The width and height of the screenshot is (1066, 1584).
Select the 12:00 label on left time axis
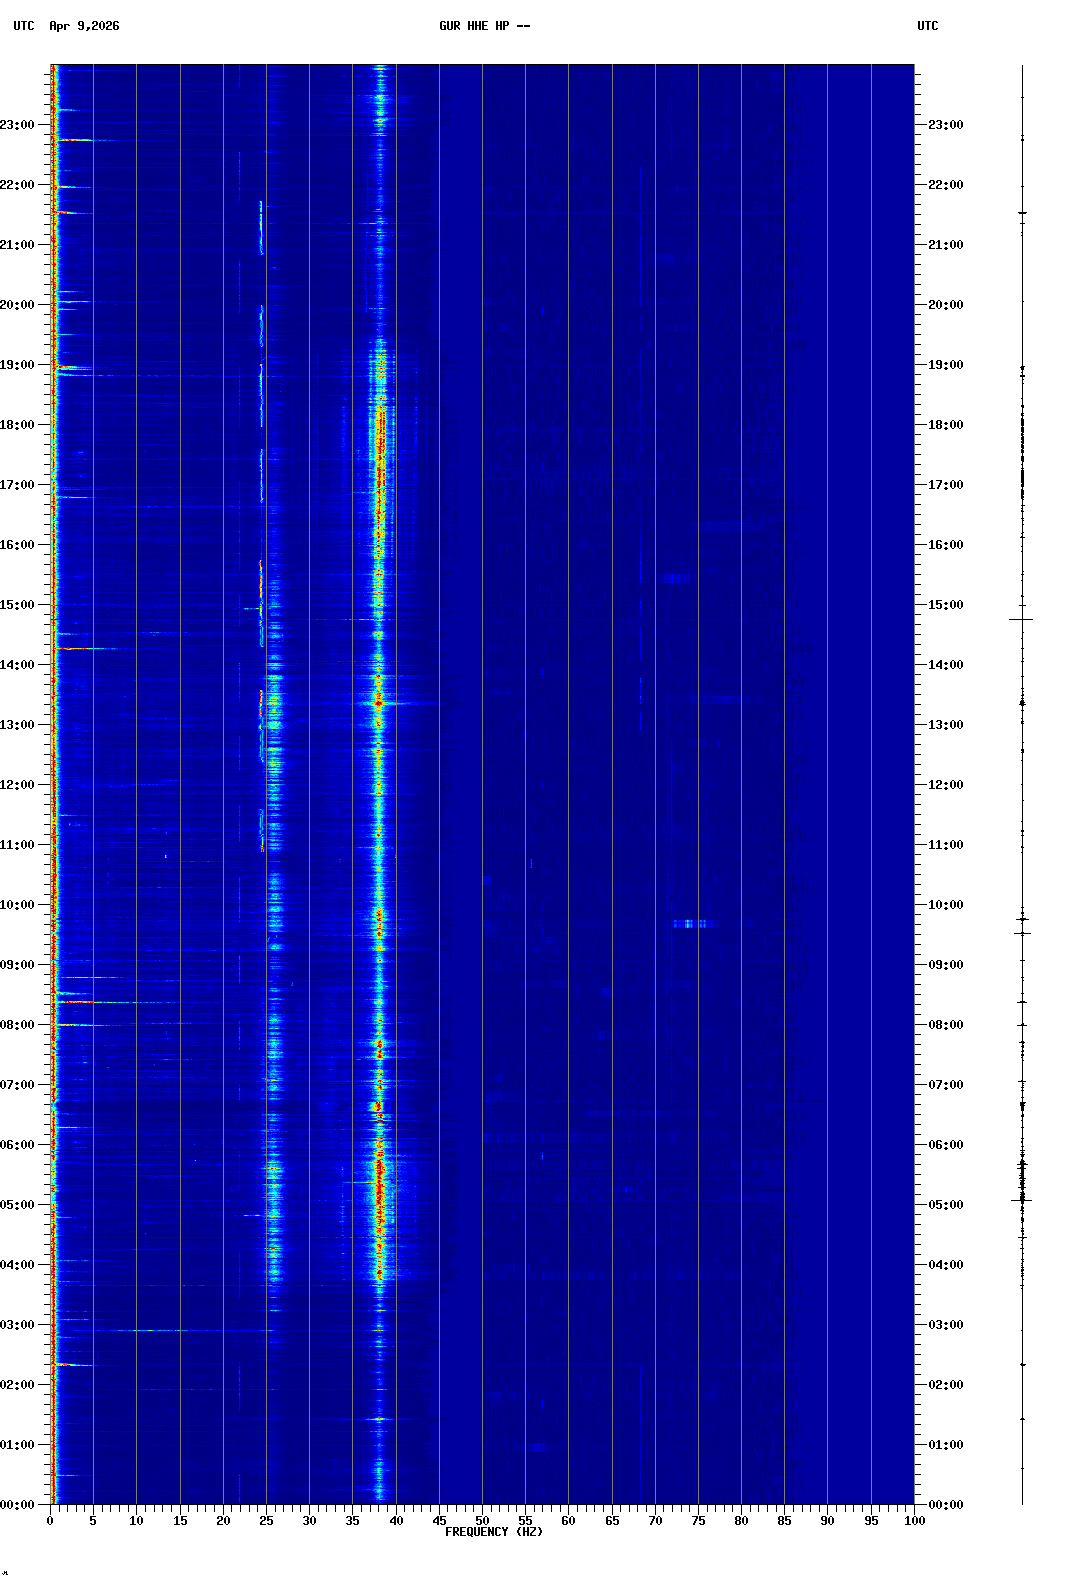tap(18, 785)
